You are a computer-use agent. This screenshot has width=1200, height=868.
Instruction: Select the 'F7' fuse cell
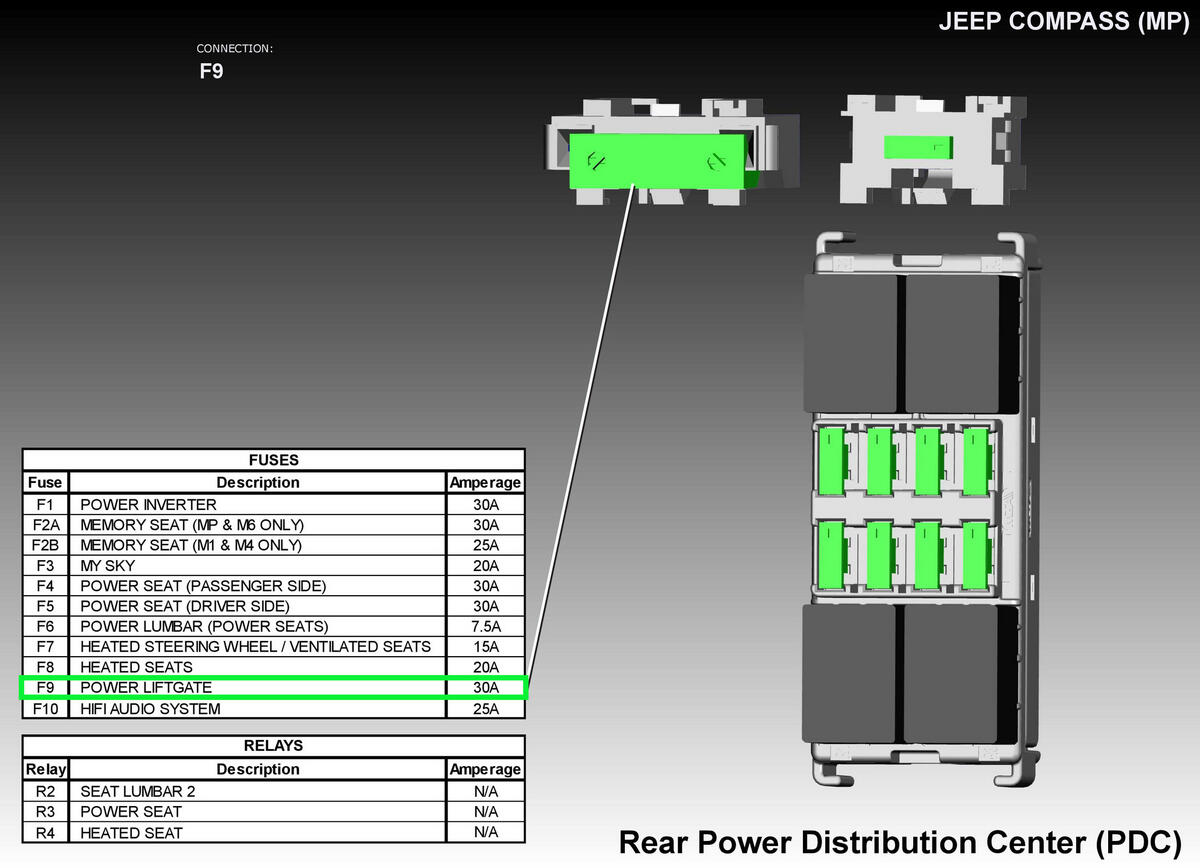coord(45,646)
